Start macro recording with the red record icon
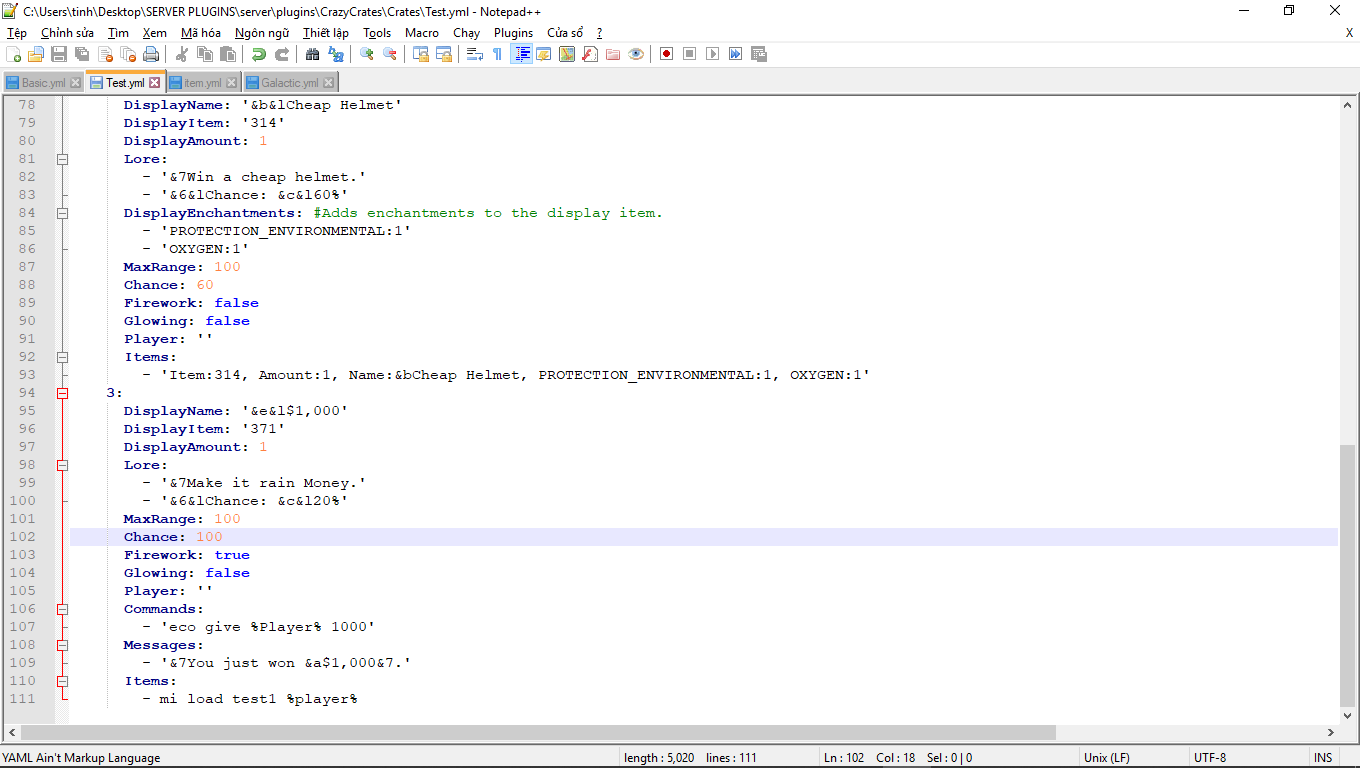This screenshot has height=768, width=1360. tap(666, 54)
